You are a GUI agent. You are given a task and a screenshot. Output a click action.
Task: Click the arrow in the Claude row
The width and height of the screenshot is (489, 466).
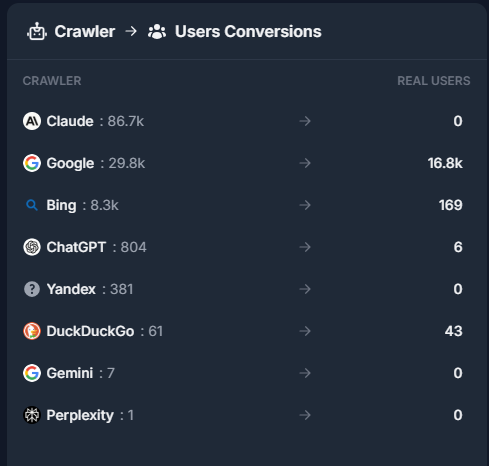pos(305,121)
